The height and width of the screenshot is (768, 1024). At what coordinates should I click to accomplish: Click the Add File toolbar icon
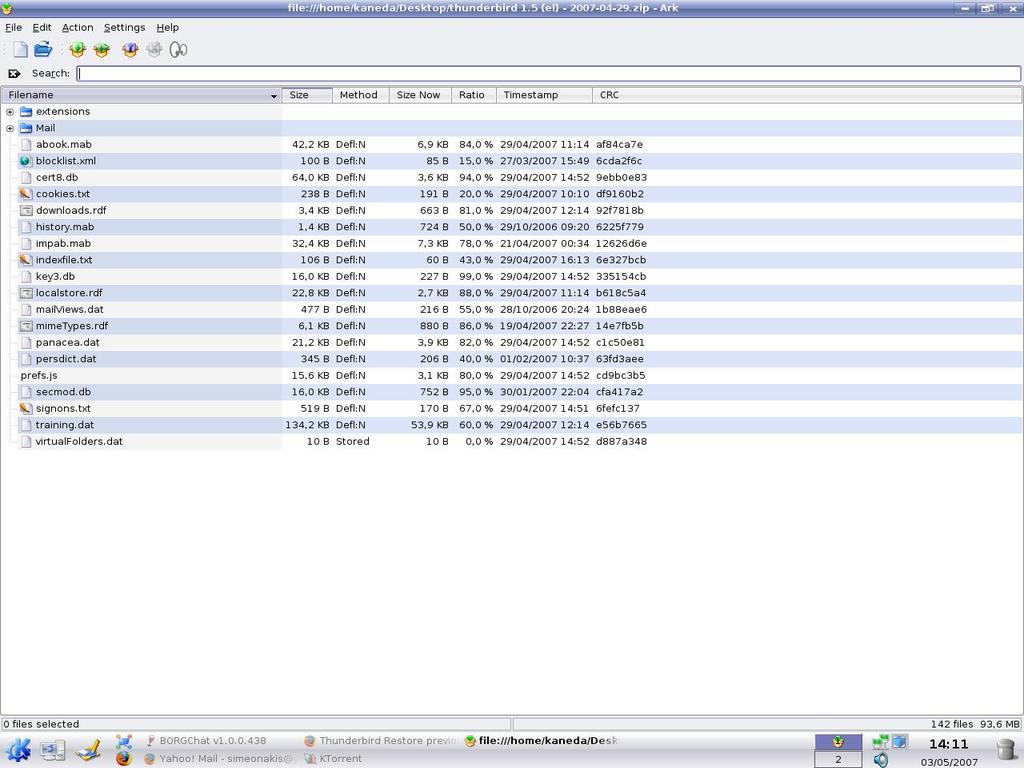pos(77,49)
